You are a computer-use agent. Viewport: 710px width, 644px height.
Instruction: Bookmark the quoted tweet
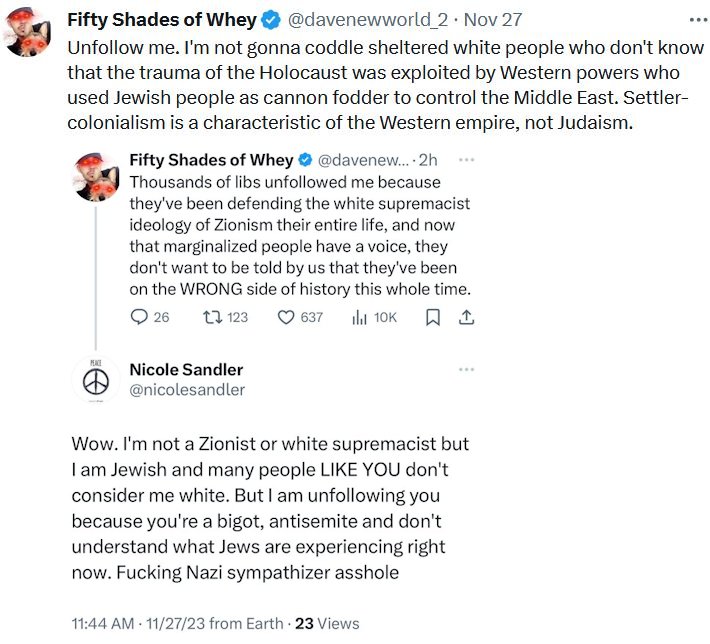[x=433, y=317]
